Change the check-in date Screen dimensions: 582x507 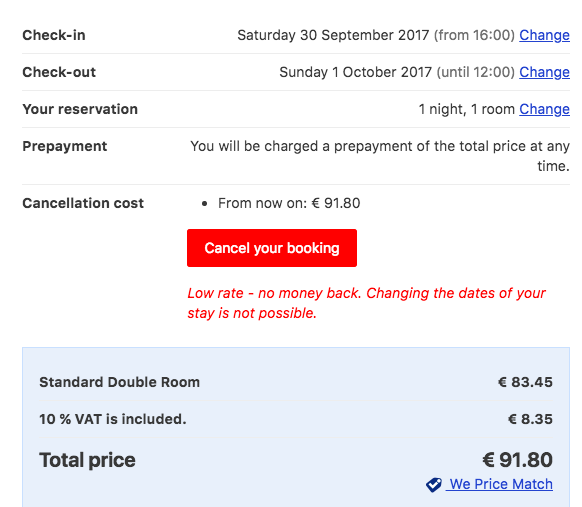point(544,35)
